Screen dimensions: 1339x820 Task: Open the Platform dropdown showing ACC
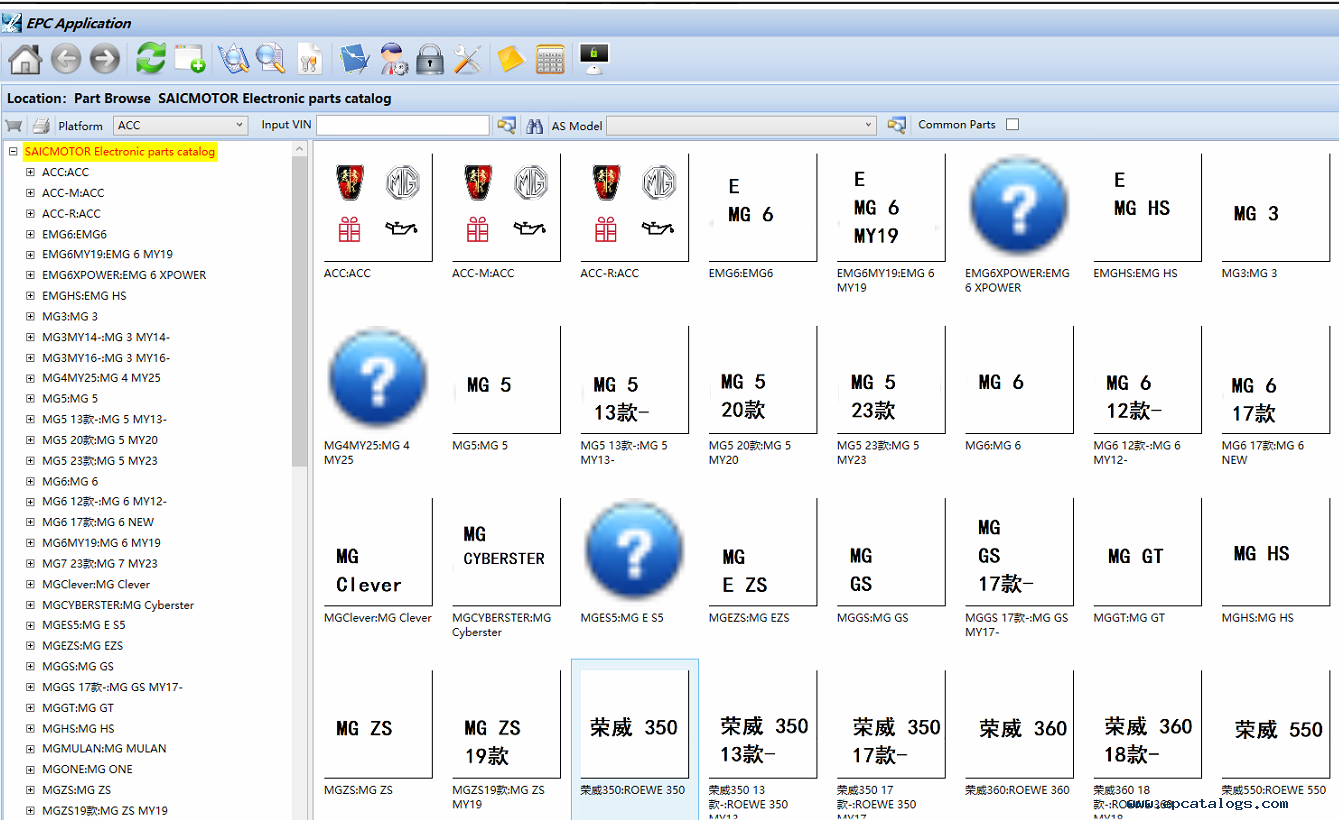click(x=181, y=125)
